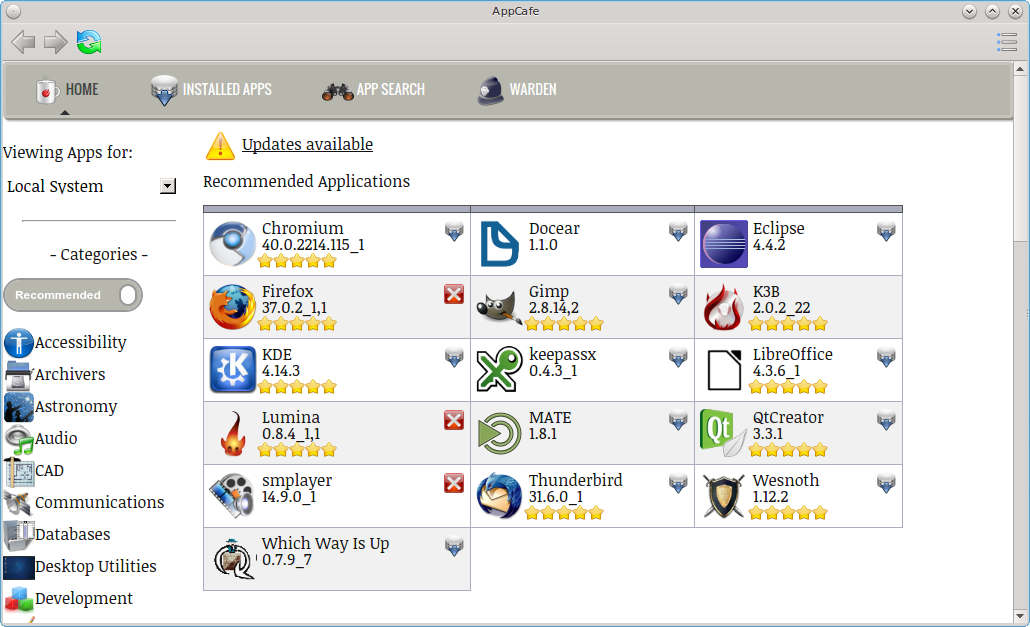Click the Thunderbird application logo
Viewport: 1030px width, 627px height.
point(499,496)
